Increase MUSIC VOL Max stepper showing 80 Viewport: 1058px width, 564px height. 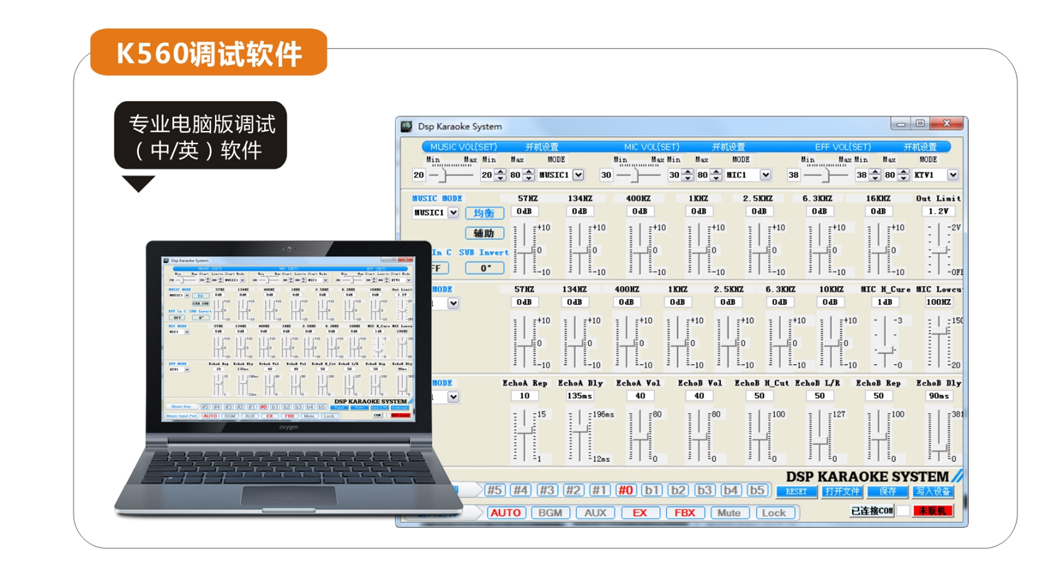(x=529, y=172)
